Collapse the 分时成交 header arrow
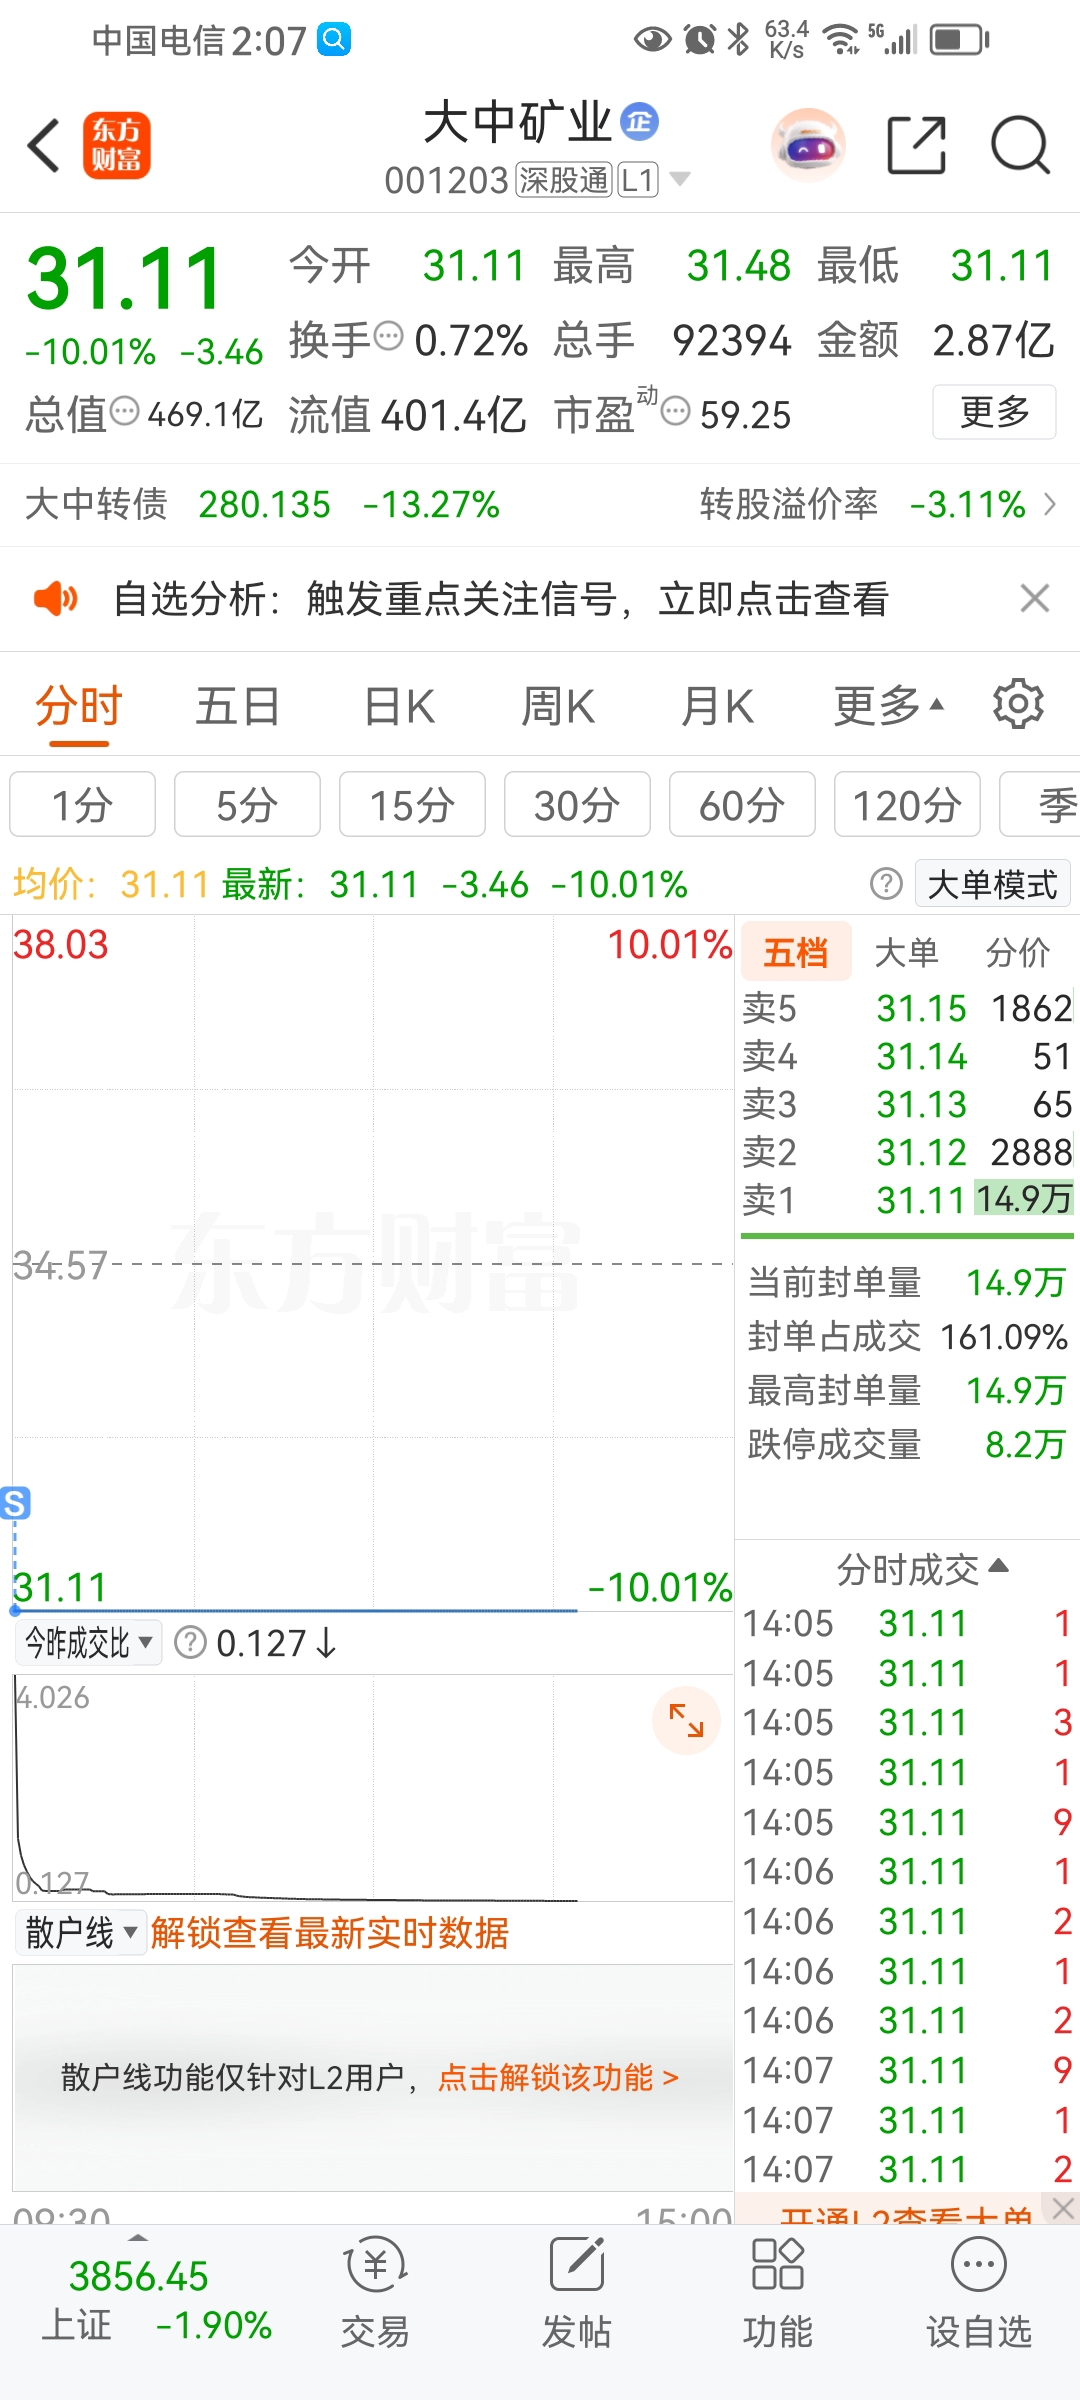1080x2400 pixels. [998, 1566]
